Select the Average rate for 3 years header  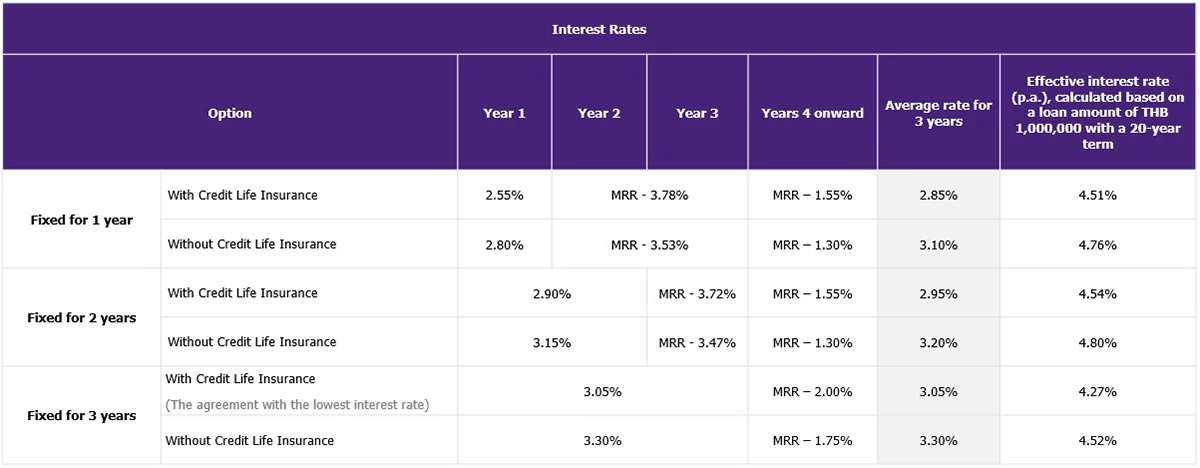point(938,113)
